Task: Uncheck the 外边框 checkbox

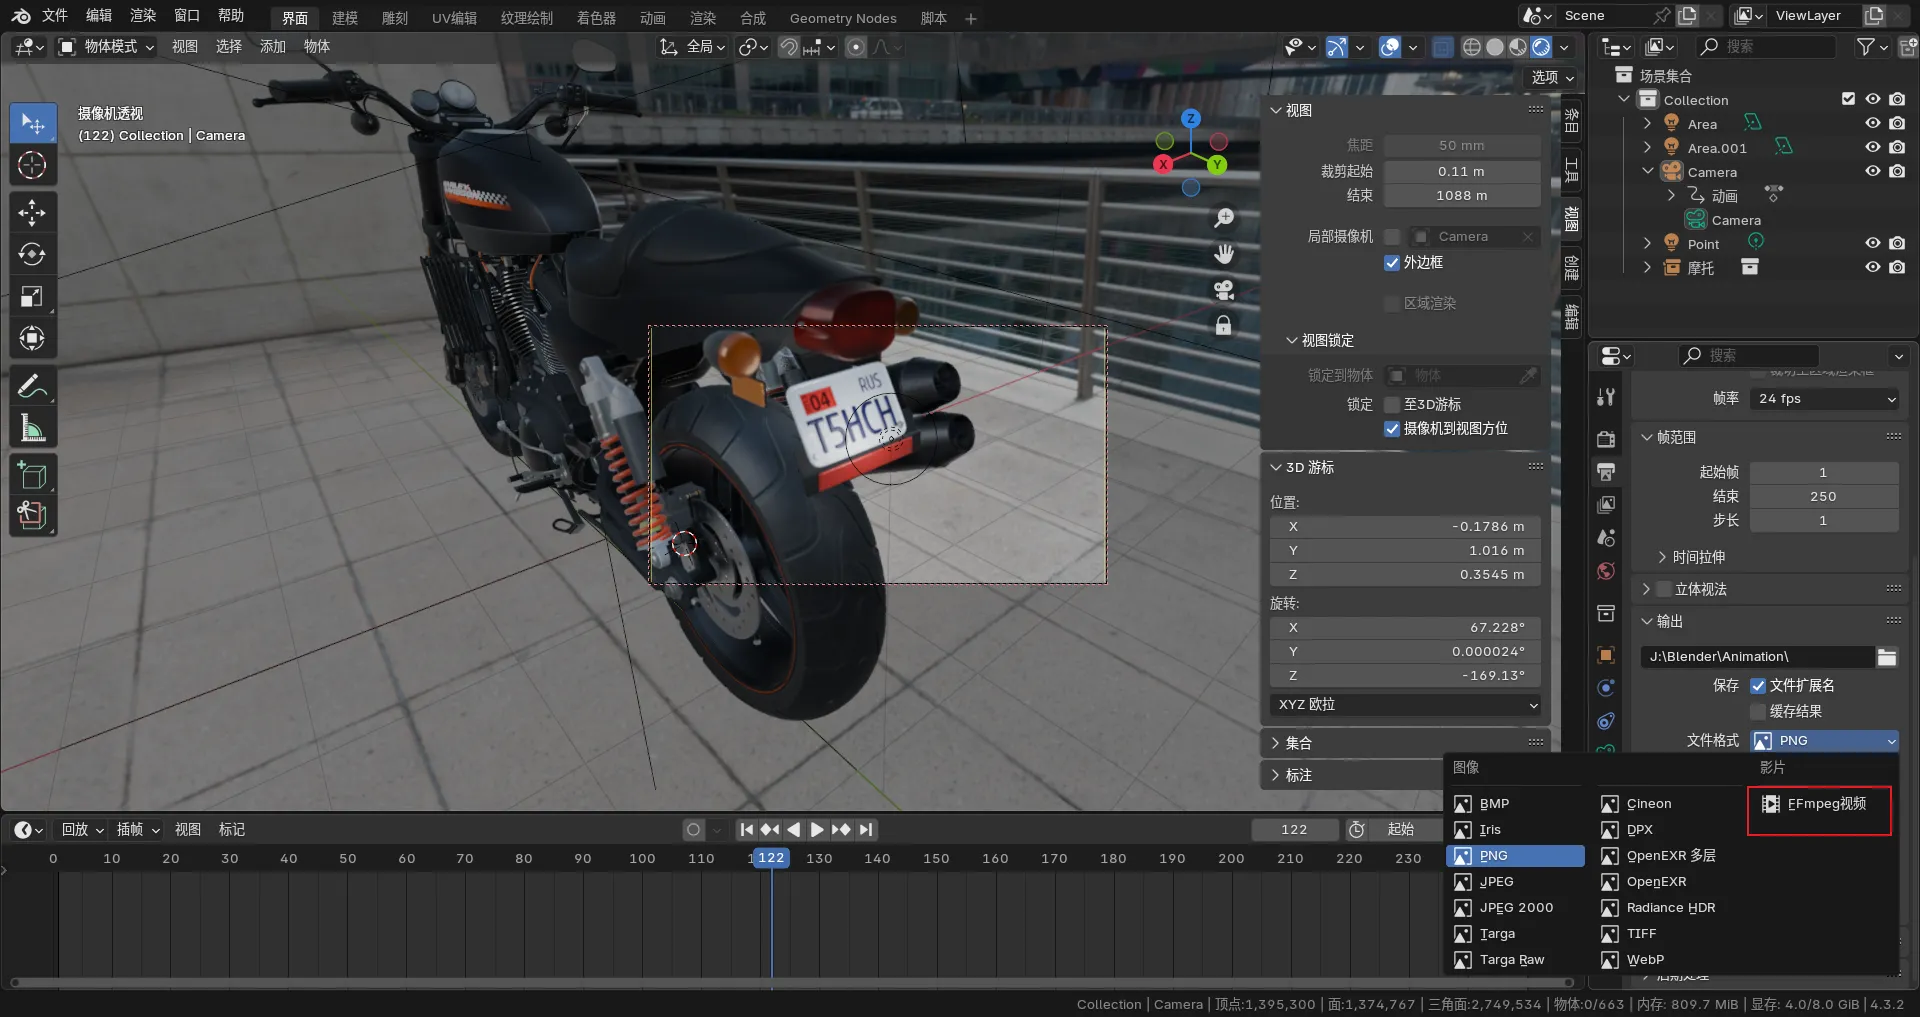Action: [x=1391, y=263]
